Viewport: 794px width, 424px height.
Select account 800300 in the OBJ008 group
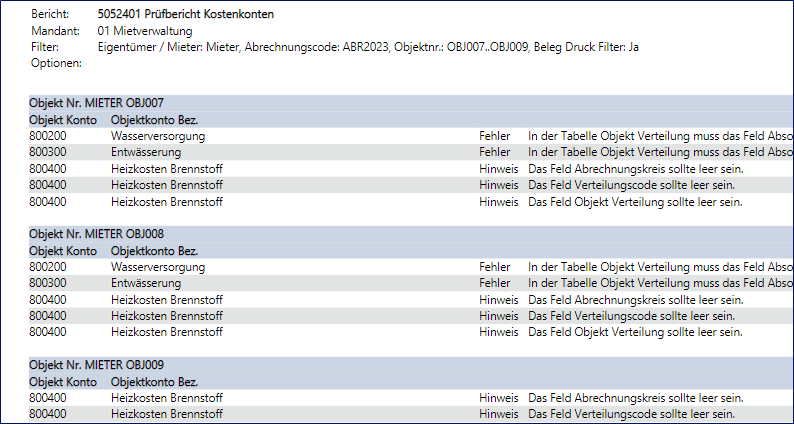[48, 283]
